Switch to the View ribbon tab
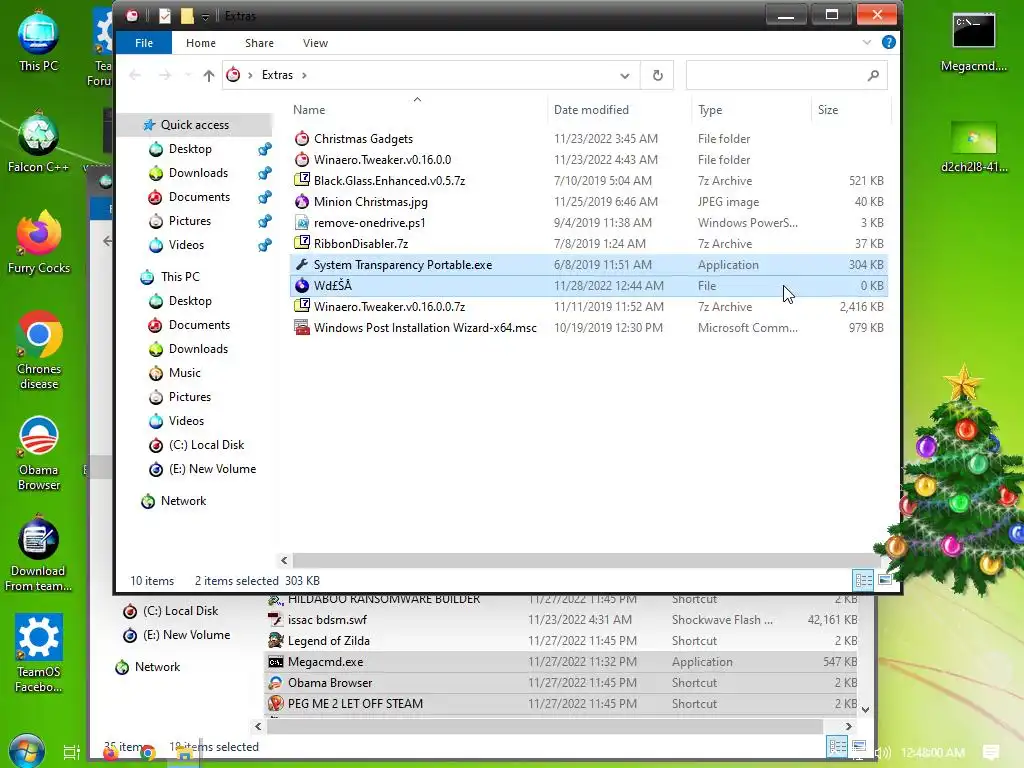 315,43
